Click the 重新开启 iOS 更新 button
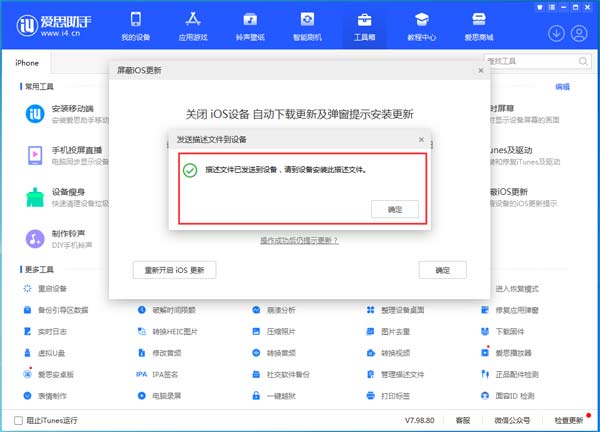The image size is (600, 432). point(174,270)
